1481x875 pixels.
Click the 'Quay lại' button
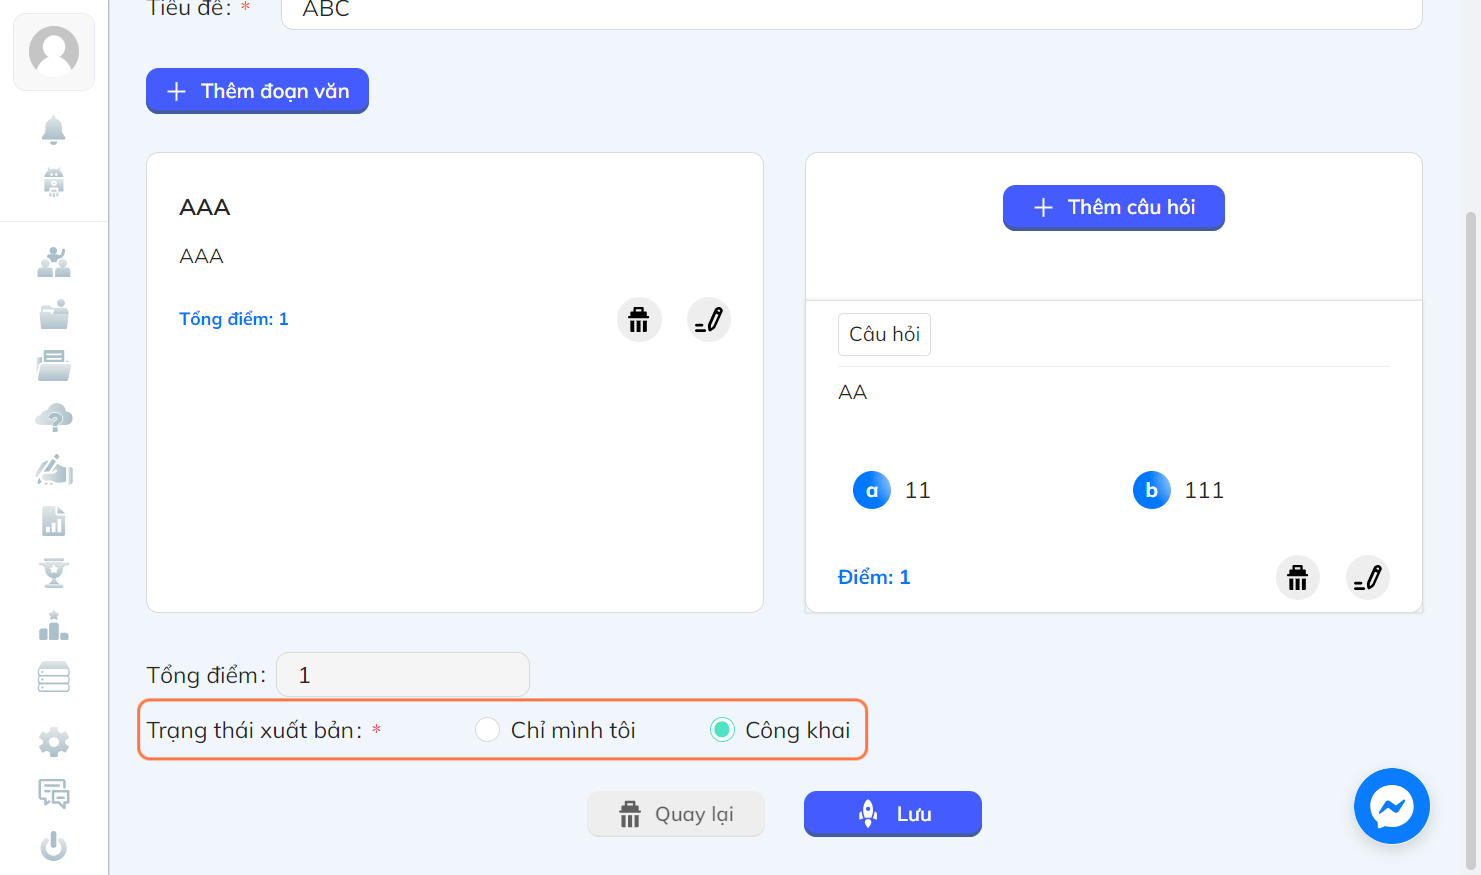point(676,814)
